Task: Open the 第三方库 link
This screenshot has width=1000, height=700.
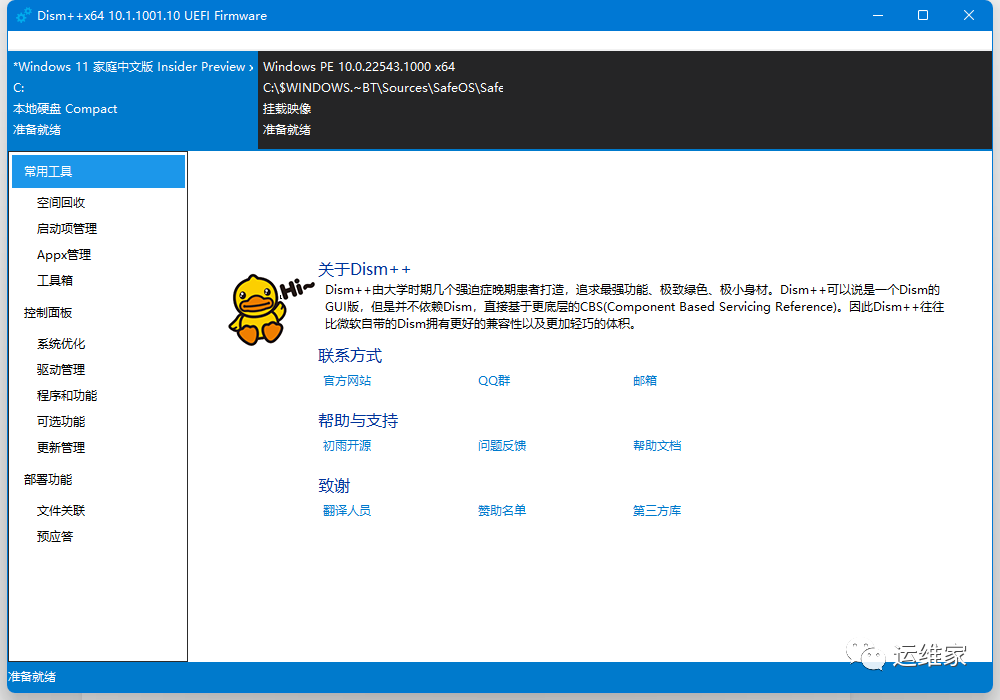Action: point(657,511)
